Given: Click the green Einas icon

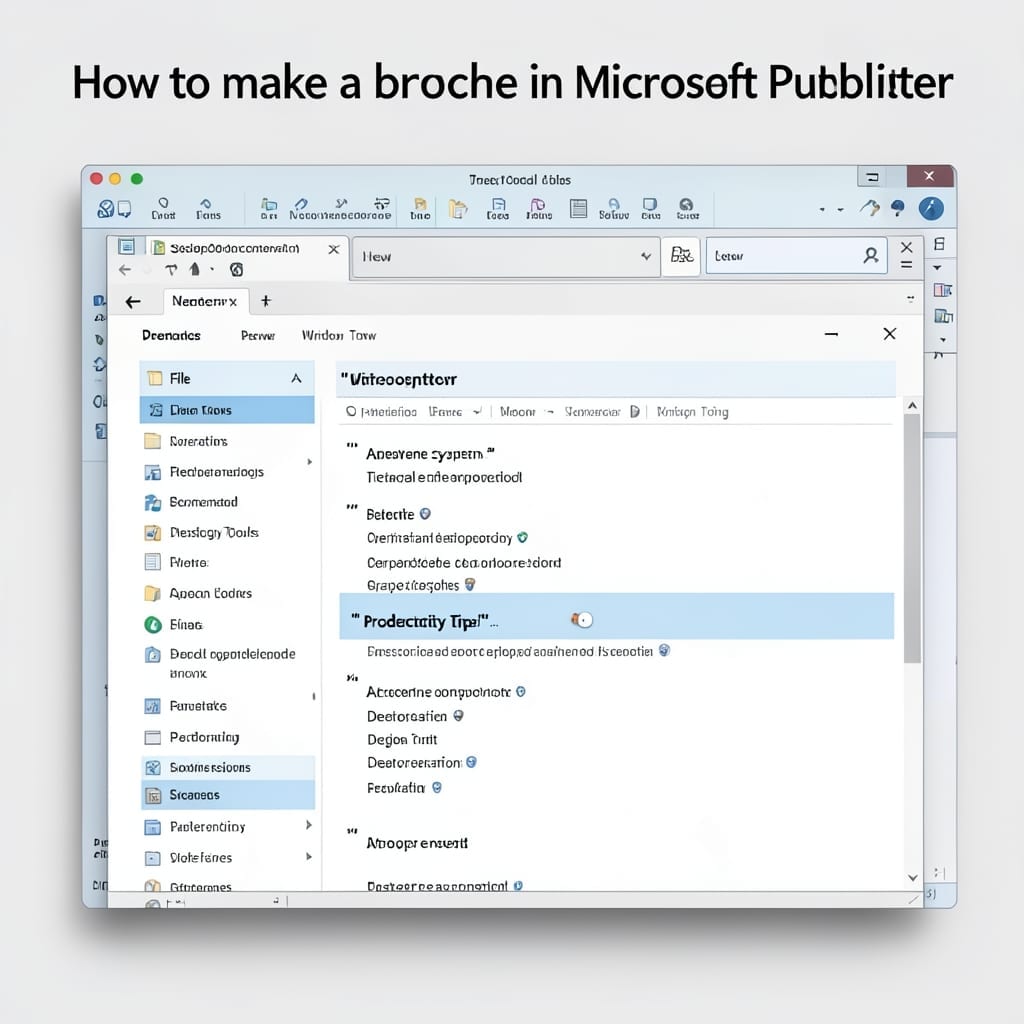Looking at the screenshot, I should pyautogui.click(x=153, y=625).
